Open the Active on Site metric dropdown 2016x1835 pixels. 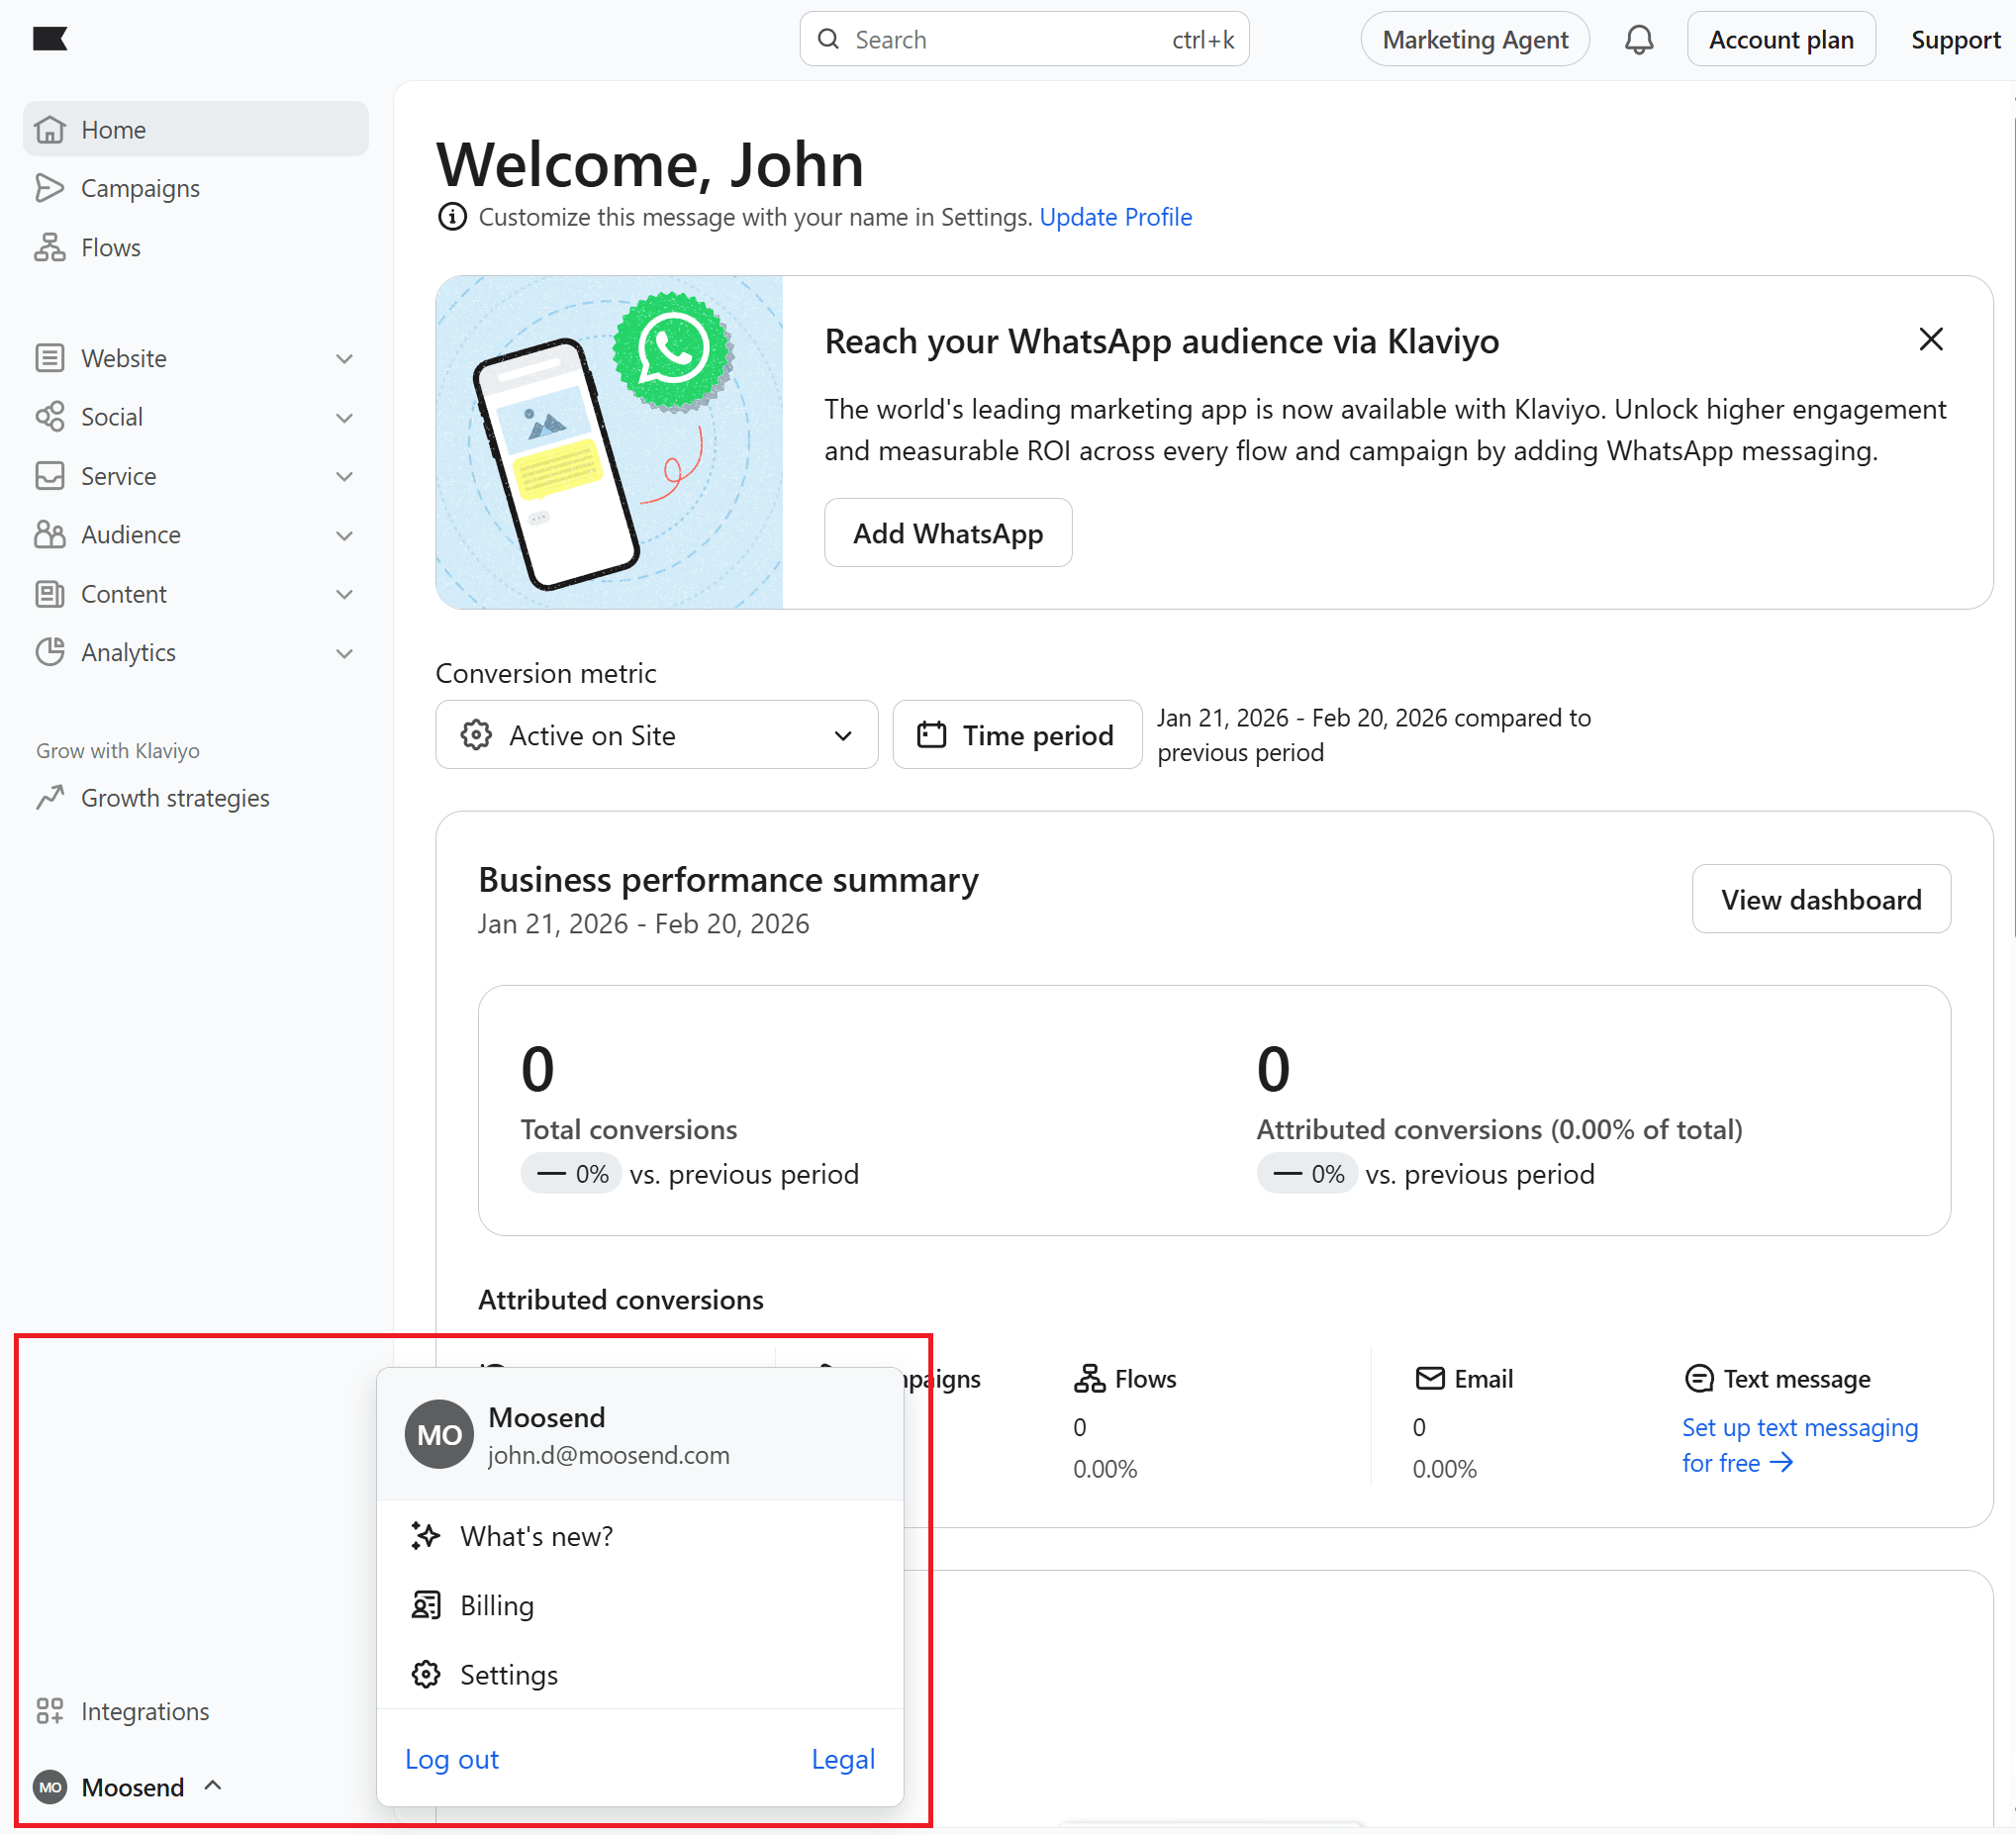[x=657, y=735]
